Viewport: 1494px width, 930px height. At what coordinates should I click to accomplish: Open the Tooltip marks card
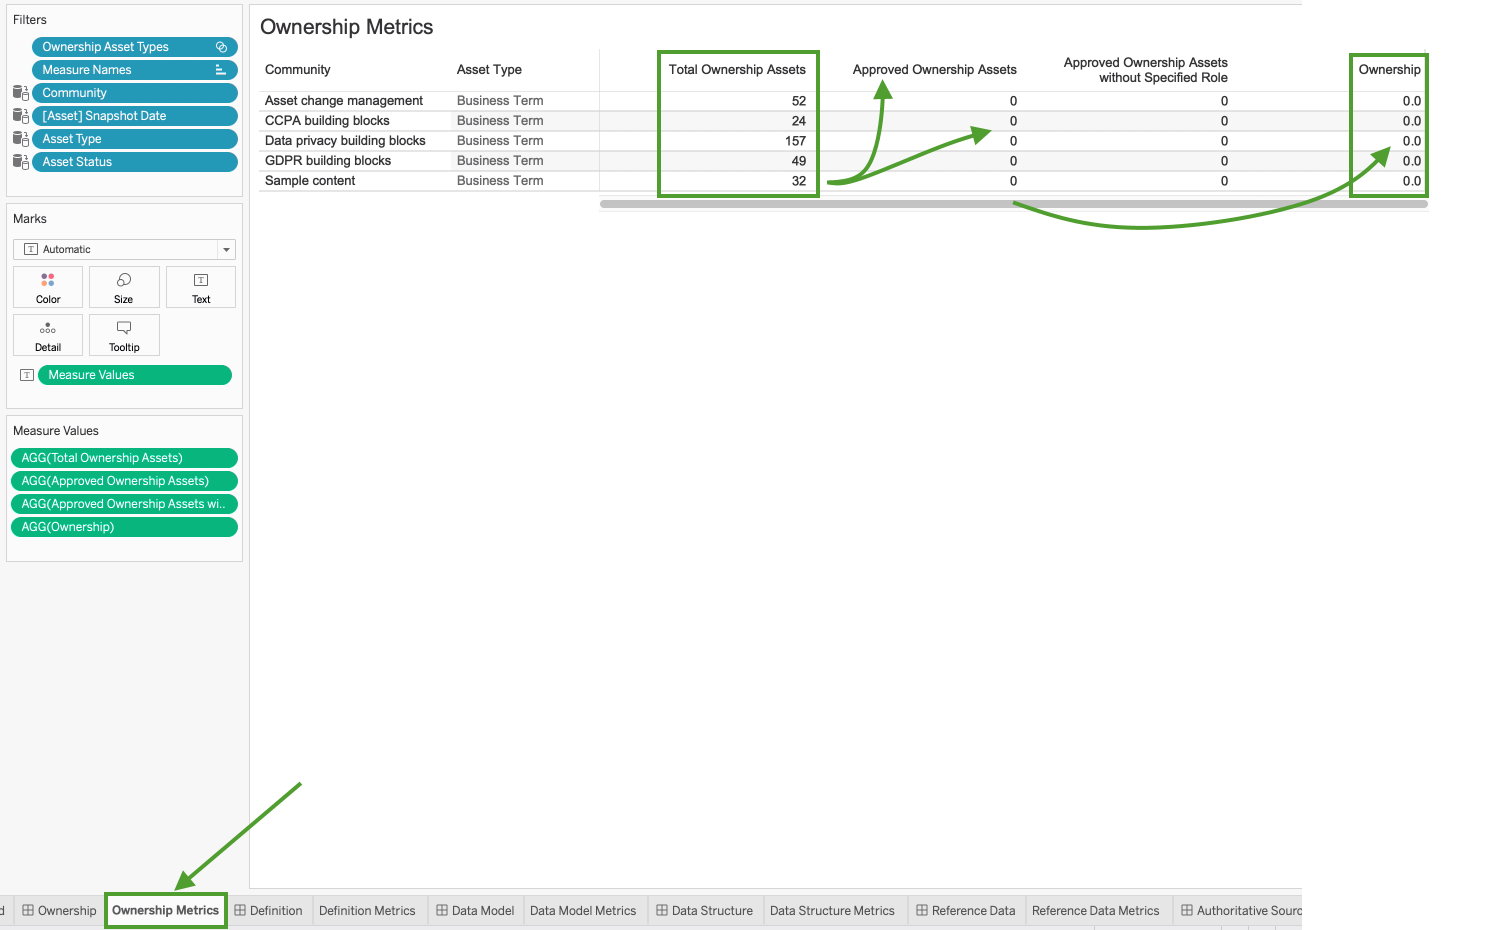[124, 335]
